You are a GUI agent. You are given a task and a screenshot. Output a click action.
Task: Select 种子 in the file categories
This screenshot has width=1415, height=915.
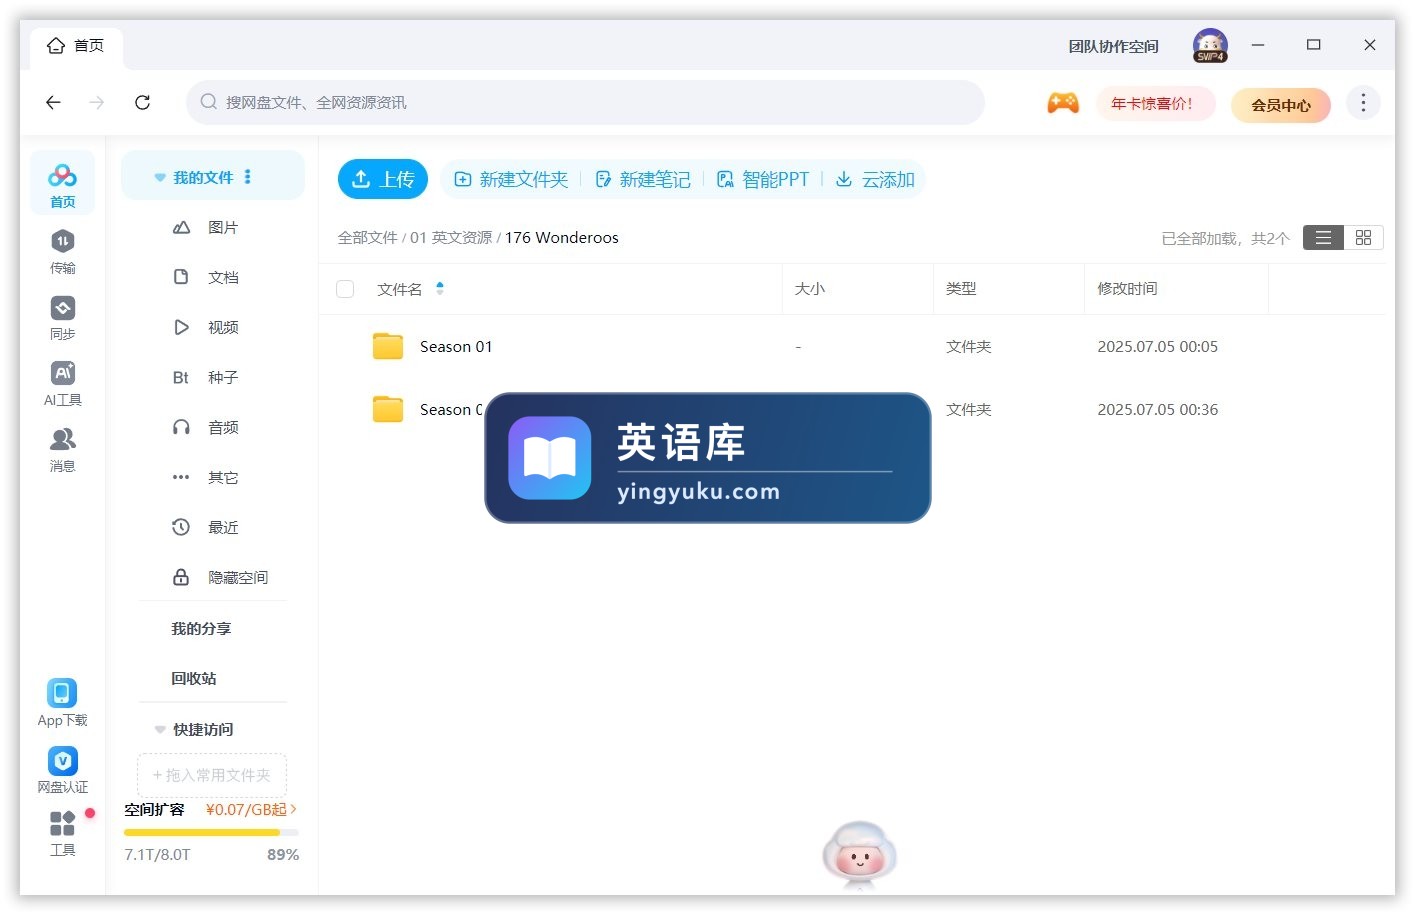(x=222, y=378)
